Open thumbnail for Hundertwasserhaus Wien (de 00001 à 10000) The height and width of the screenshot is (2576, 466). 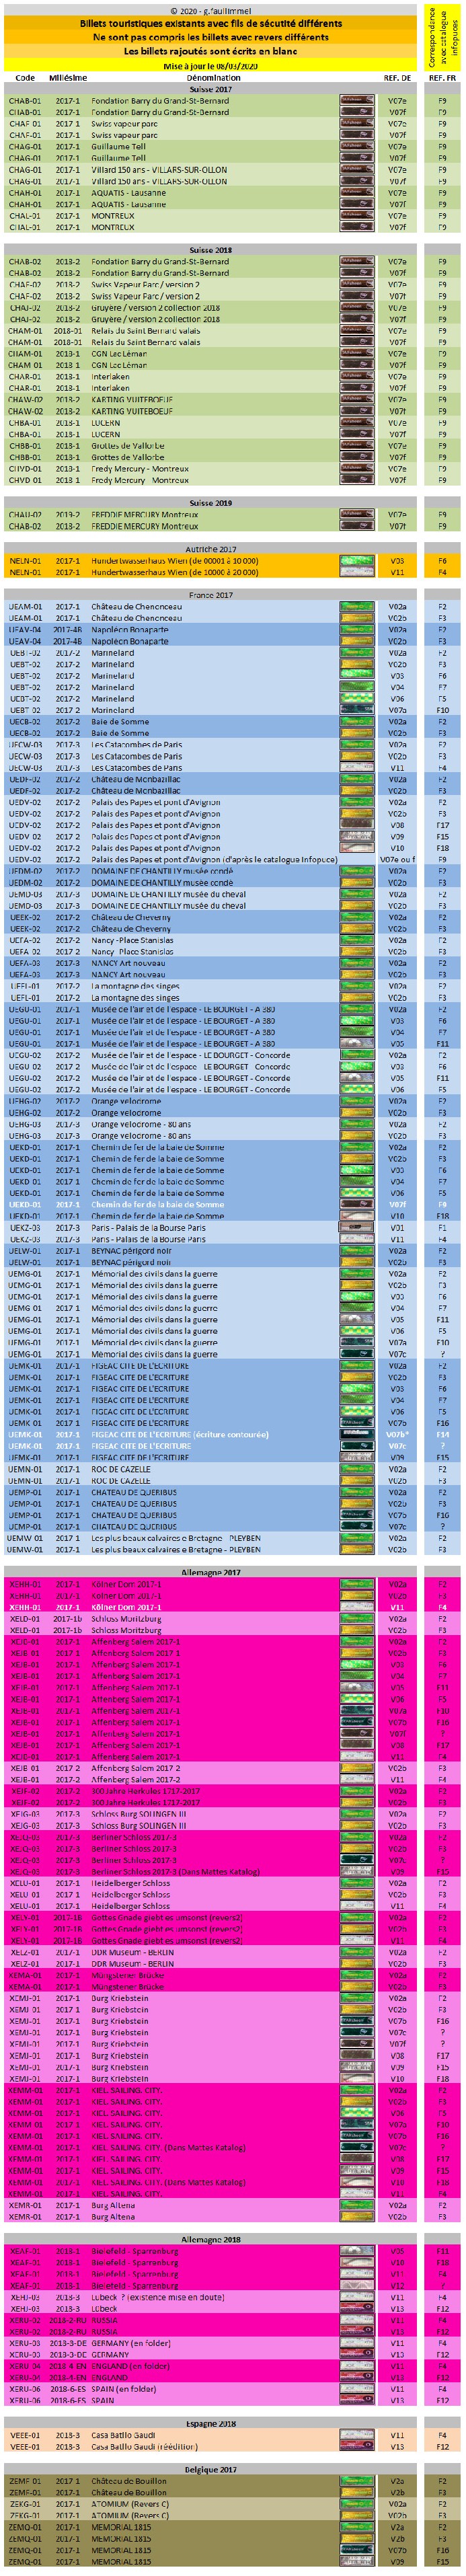click(x=357, y=561)
